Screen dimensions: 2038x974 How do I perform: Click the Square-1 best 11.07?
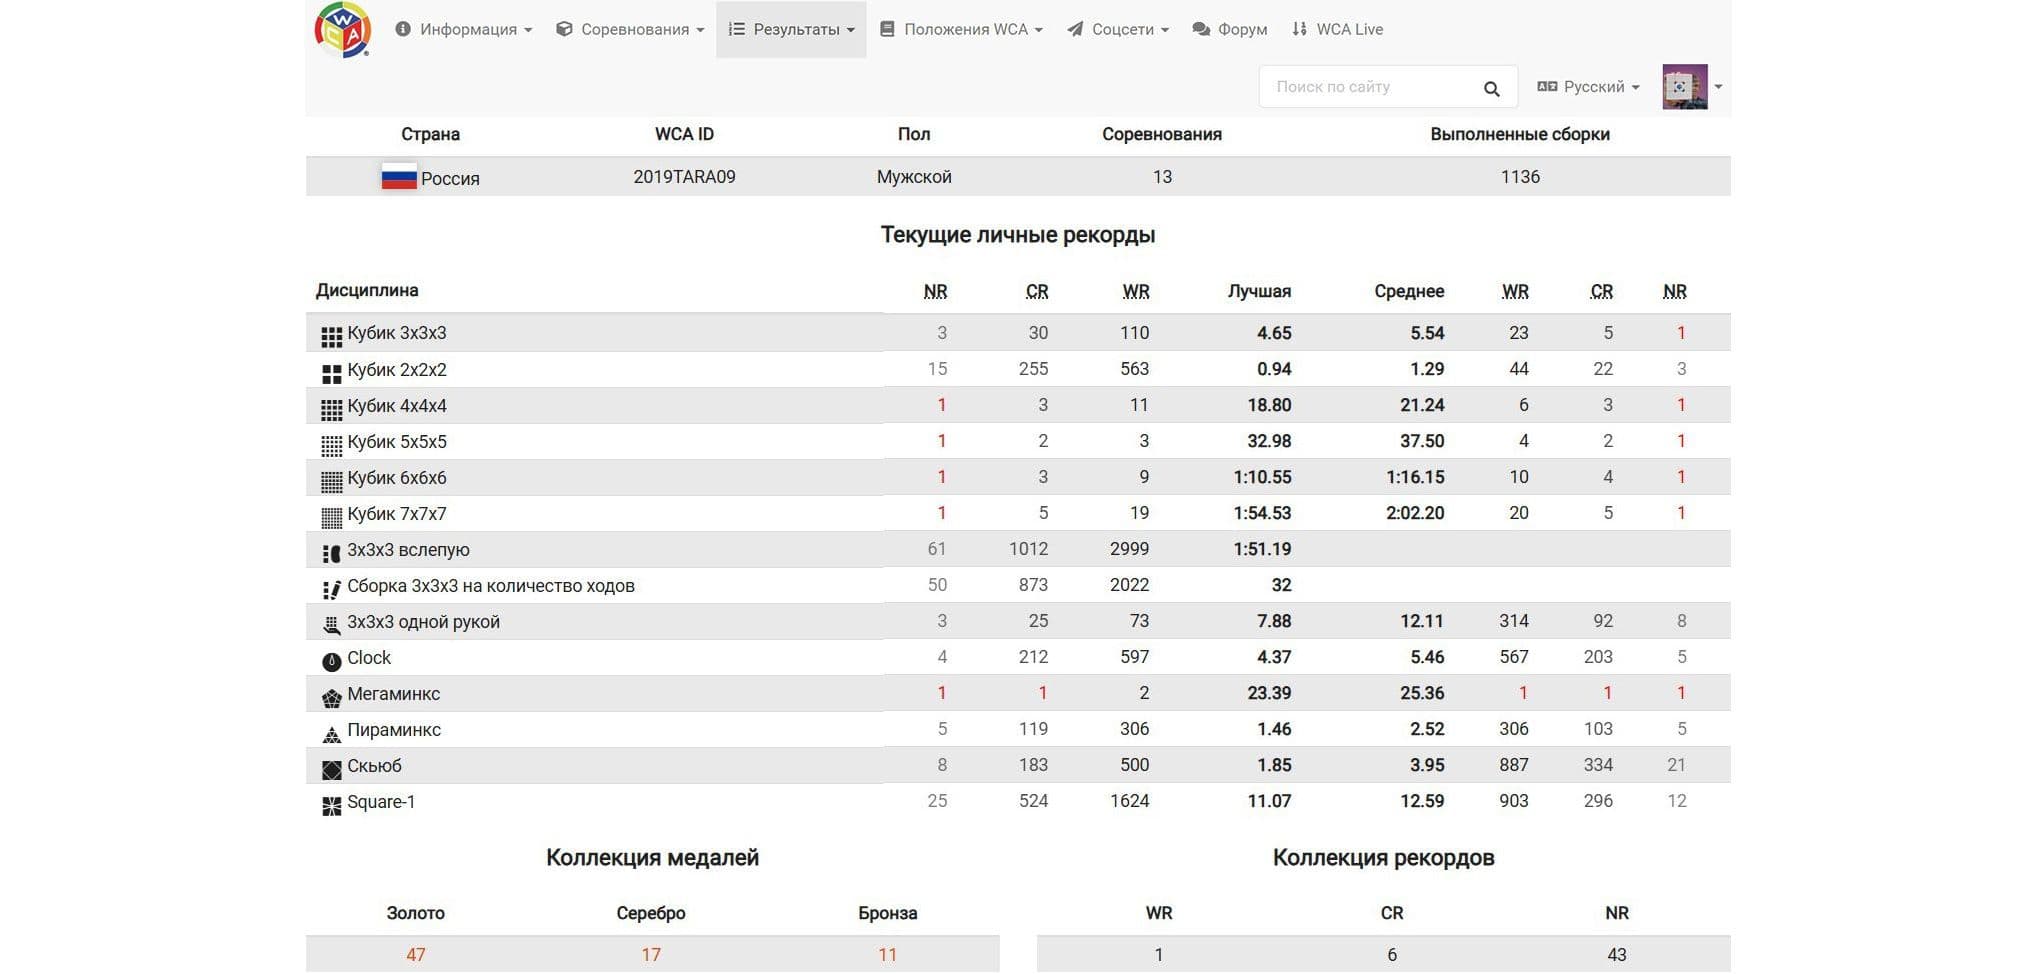[1269, 801]
